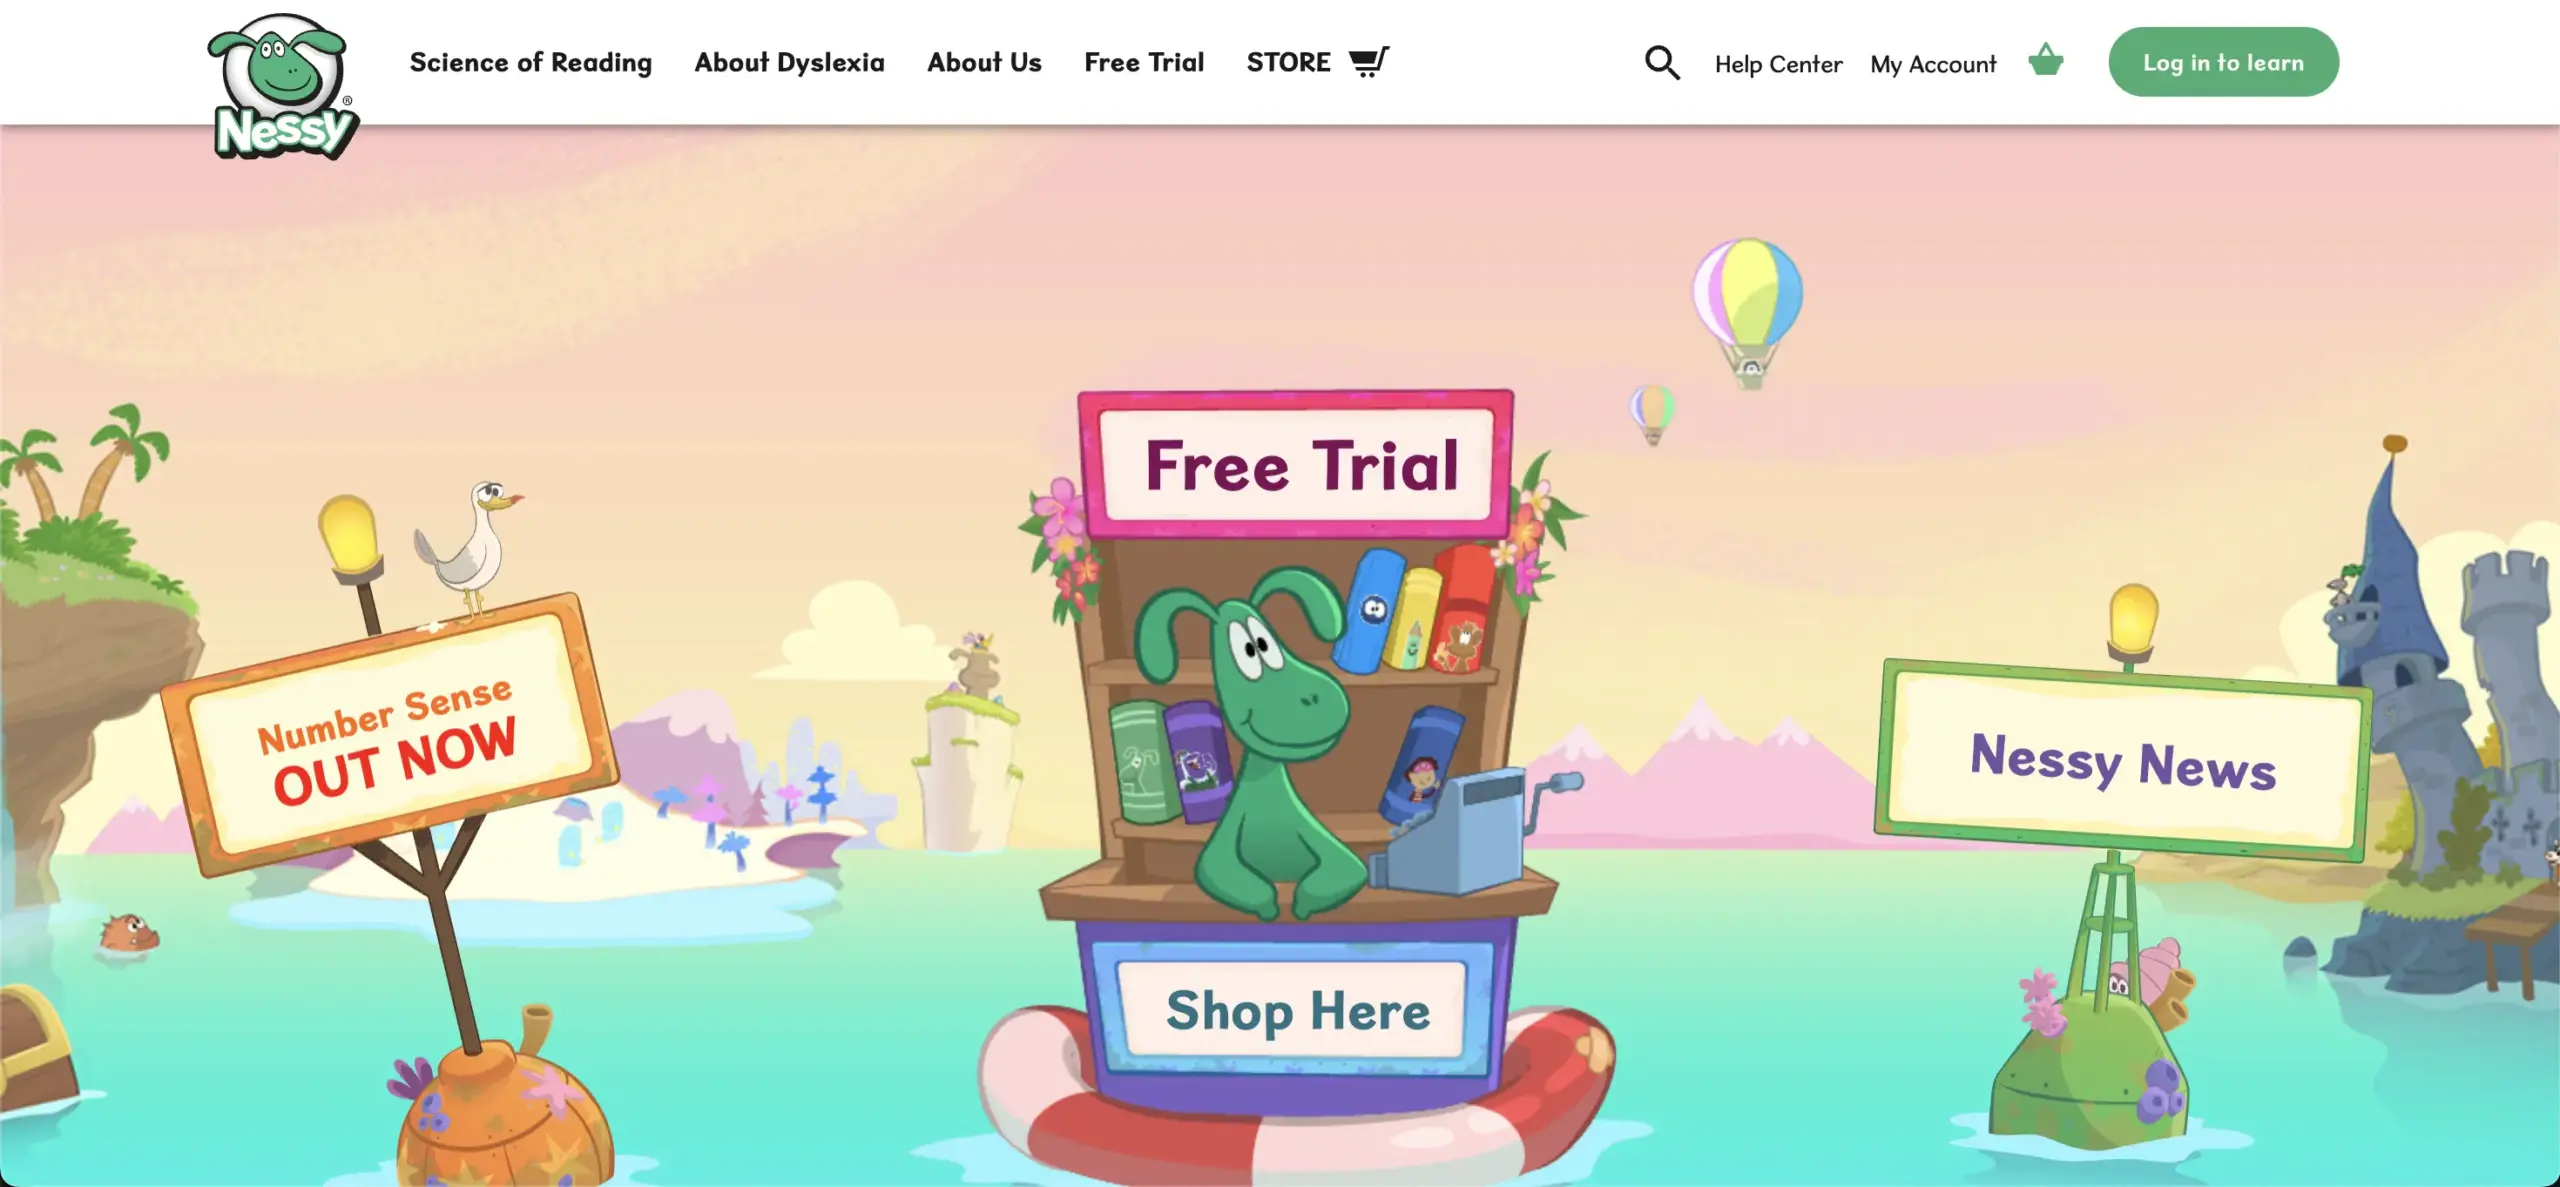Image resolution: width=2560 pixels, height=1187 pixels.
Task: Open the Help Center link
Action: (x=1778, y=64)
